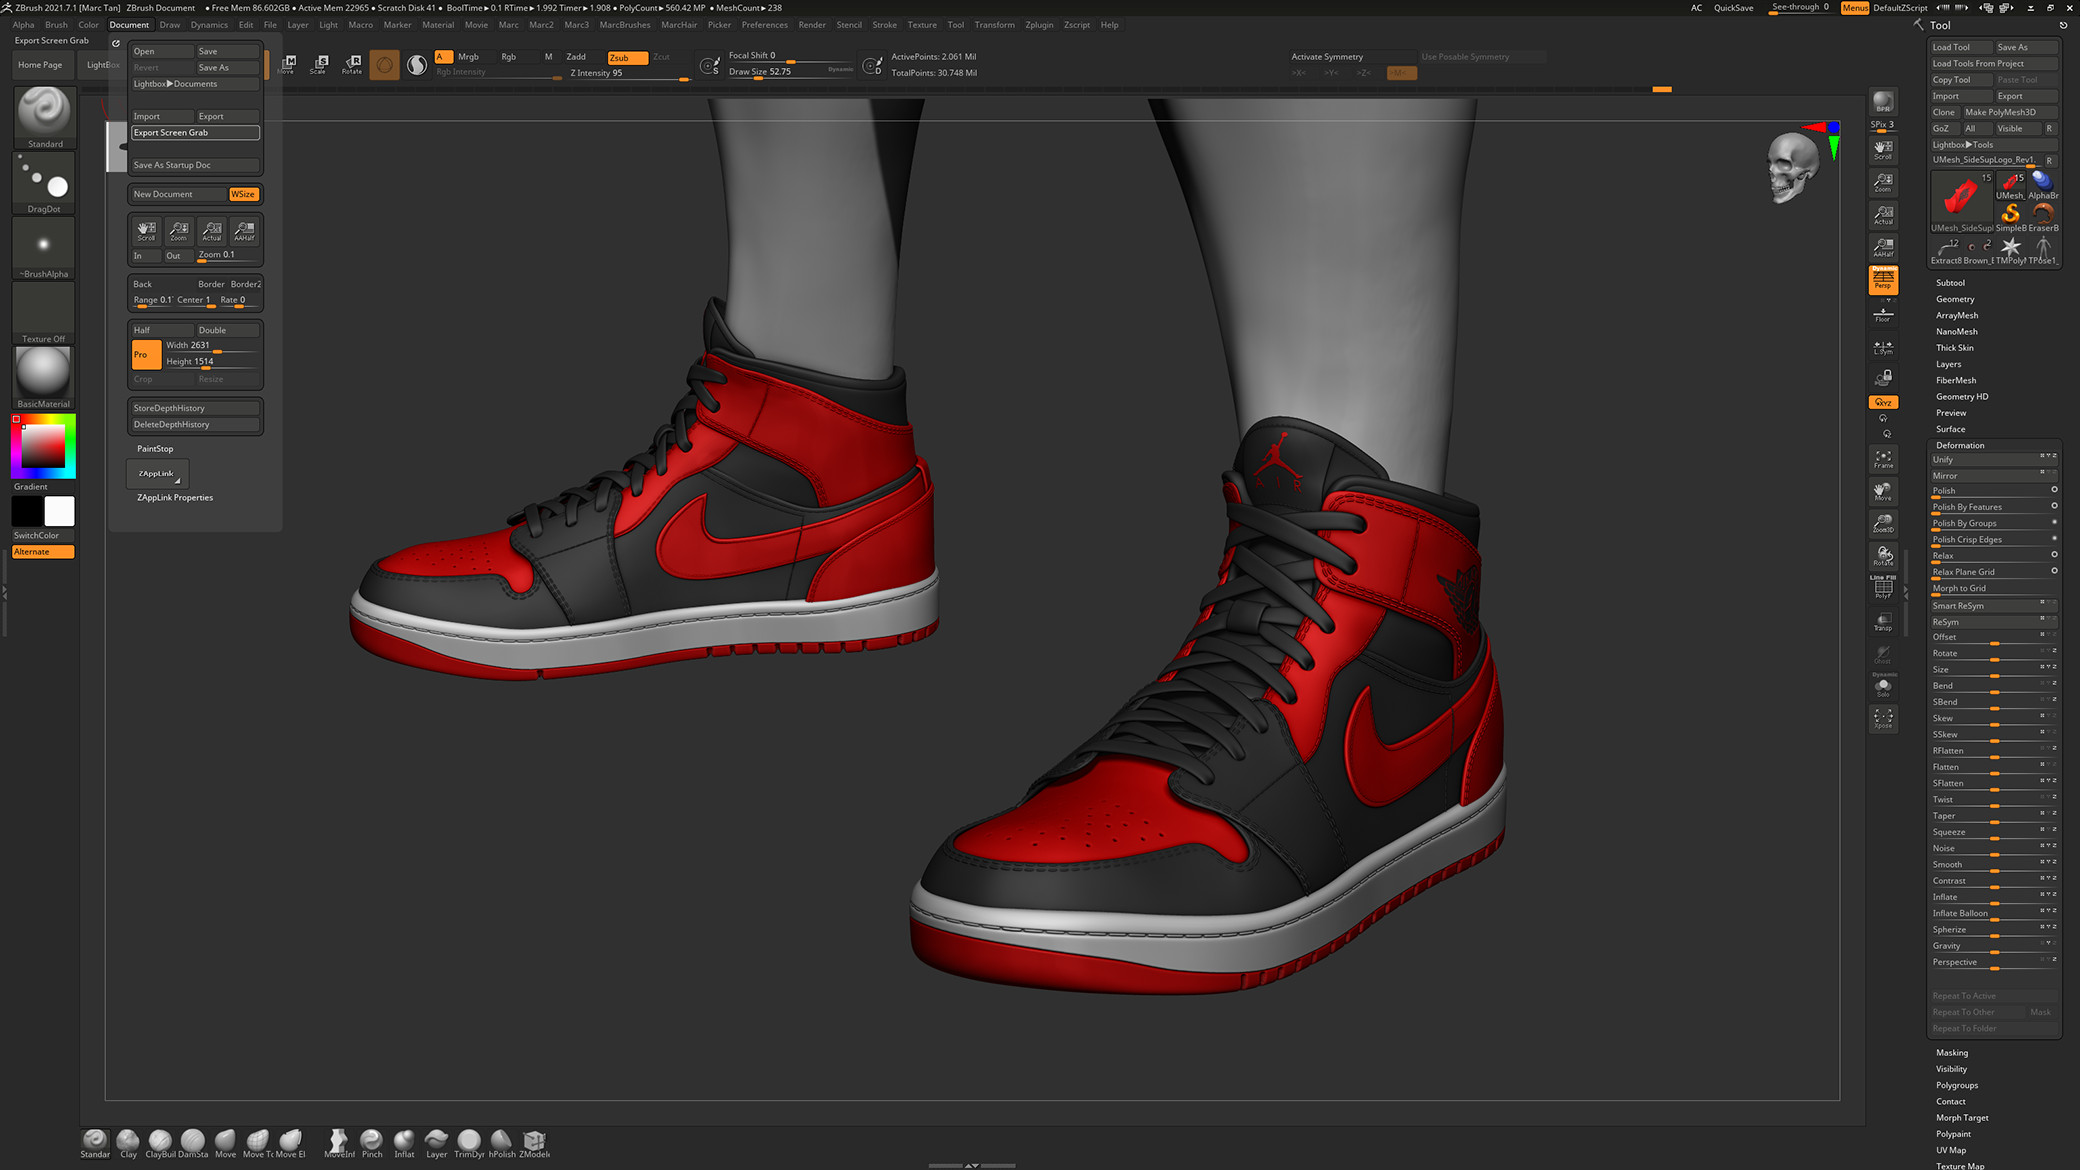Expand the Subtool palette section
The height and width of the screenshot is (1170, 2080).
click(x=1950, y=283)
